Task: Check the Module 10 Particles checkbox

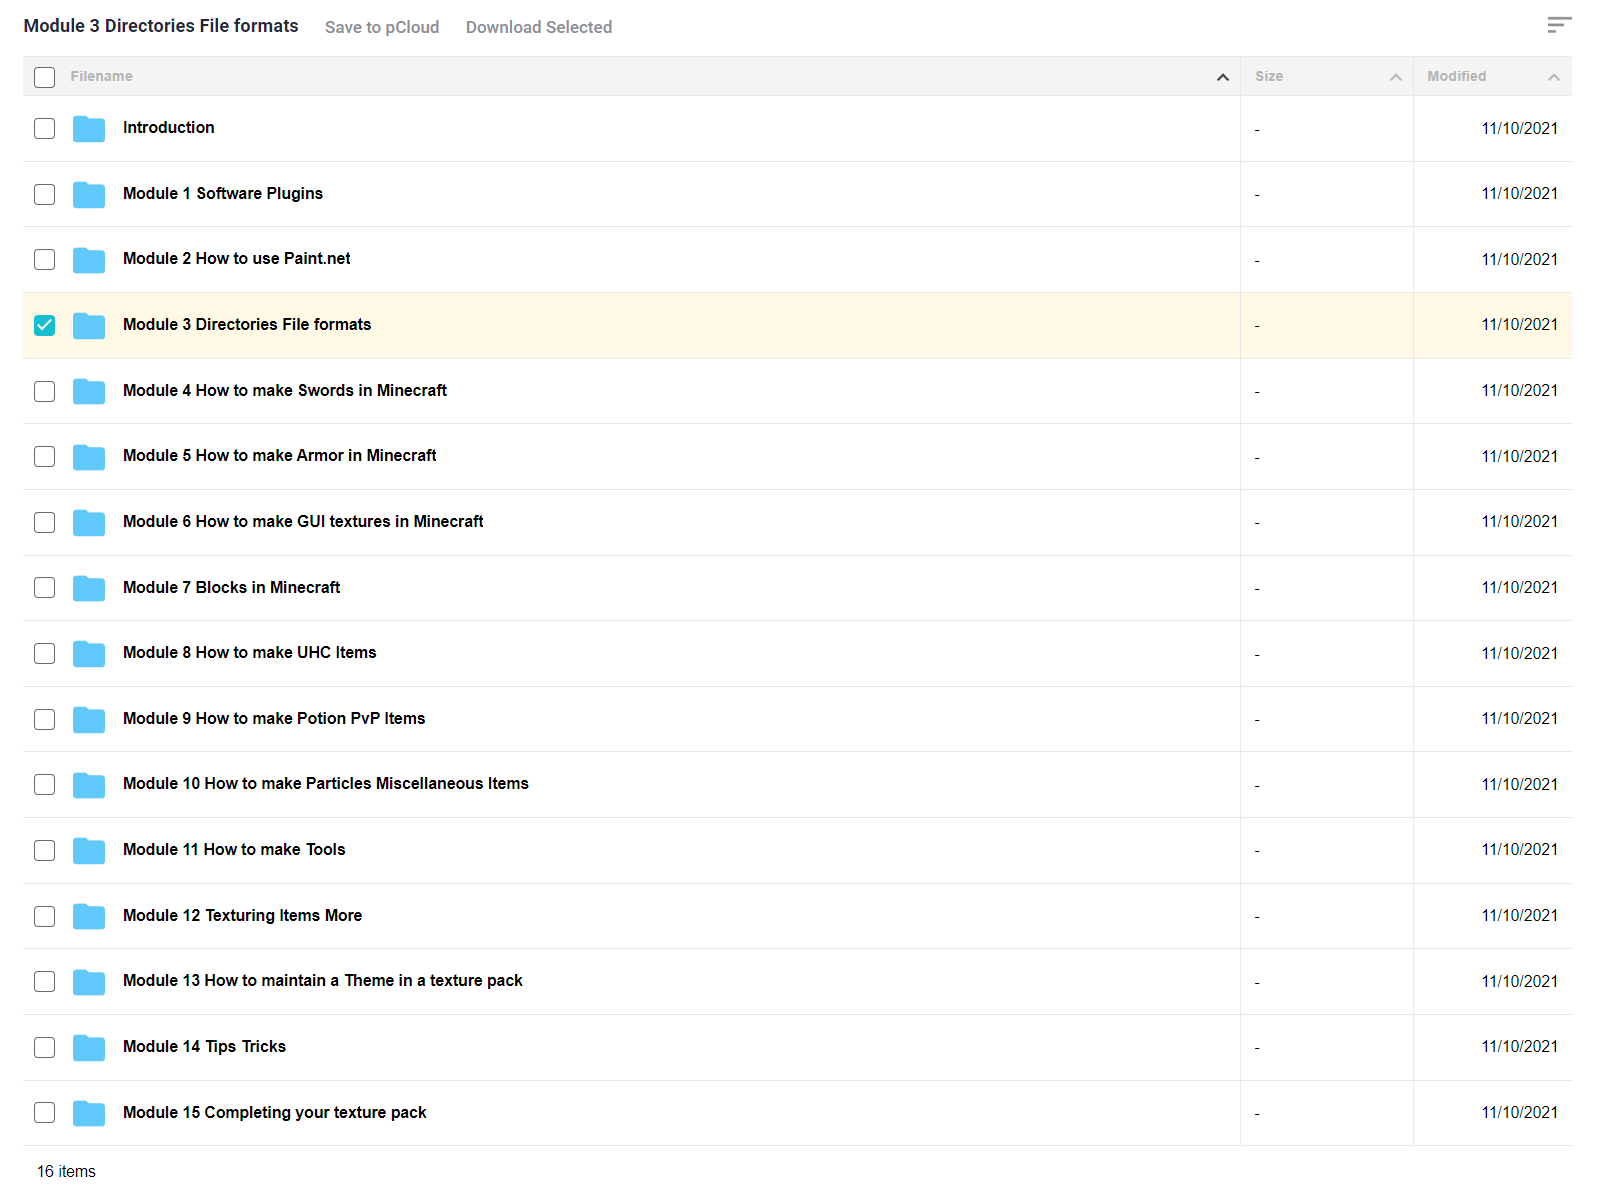Action: pos(45,784)
